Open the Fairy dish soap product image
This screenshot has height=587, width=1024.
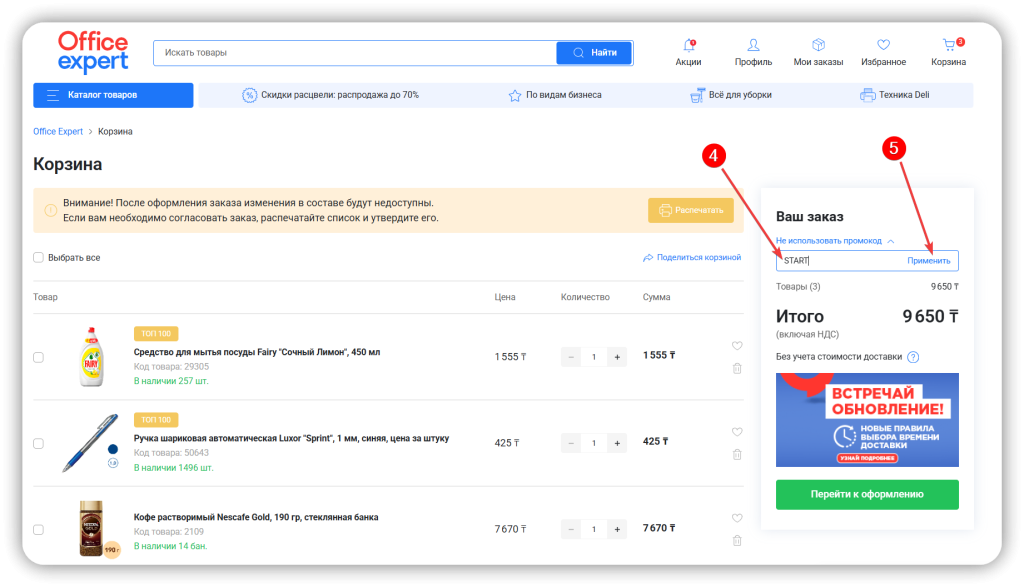coord(91,357)
